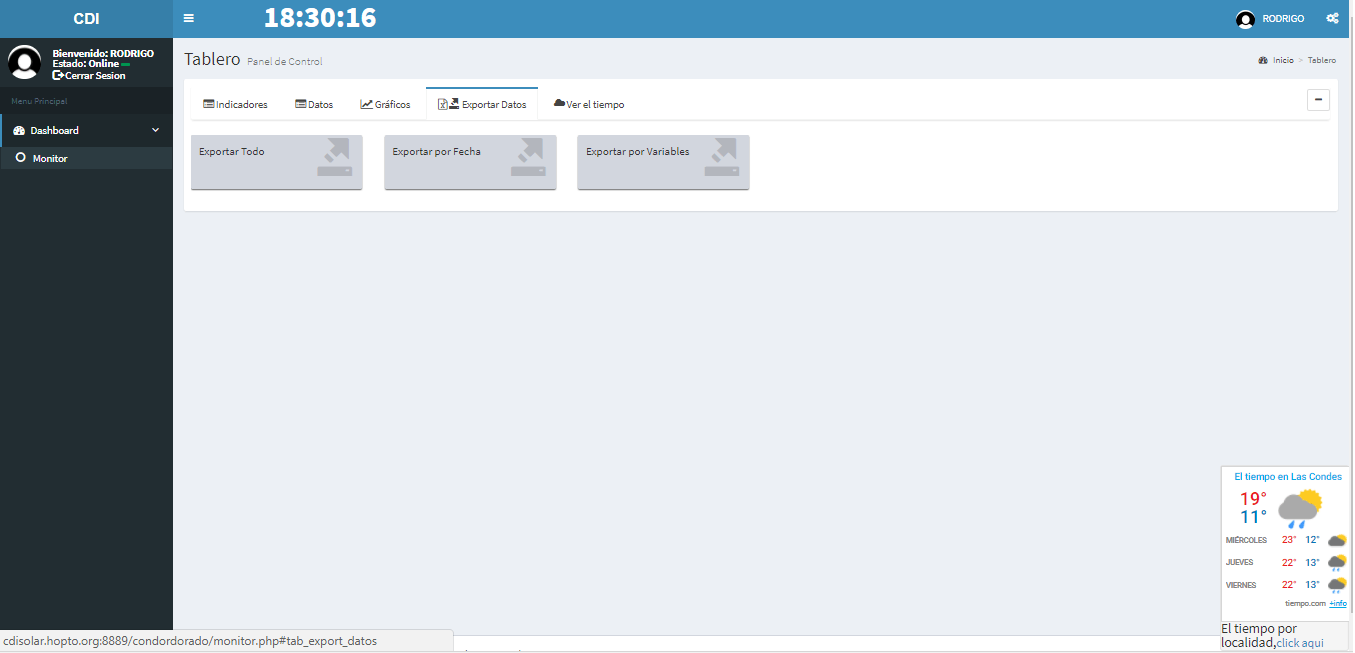Click the Monitor circle icon
The height and width of the screenshot is (653, 1355).
(x=20, y=158)
